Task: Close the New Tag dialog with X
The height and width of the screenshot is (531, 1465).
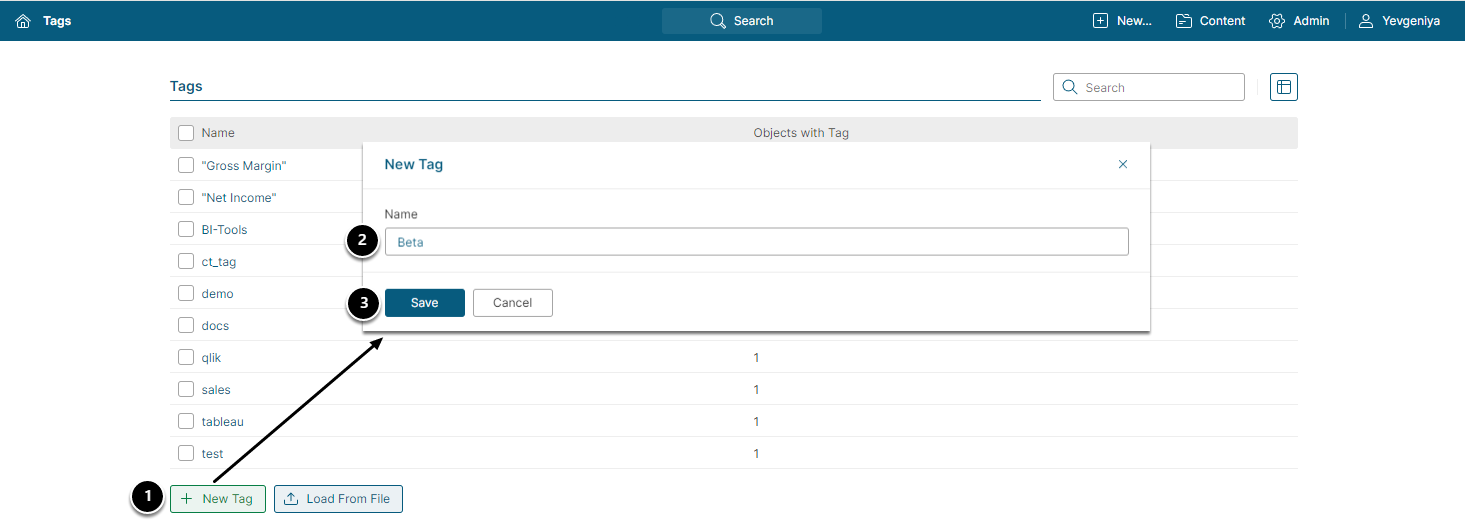Action: [x=1123, y=164]
